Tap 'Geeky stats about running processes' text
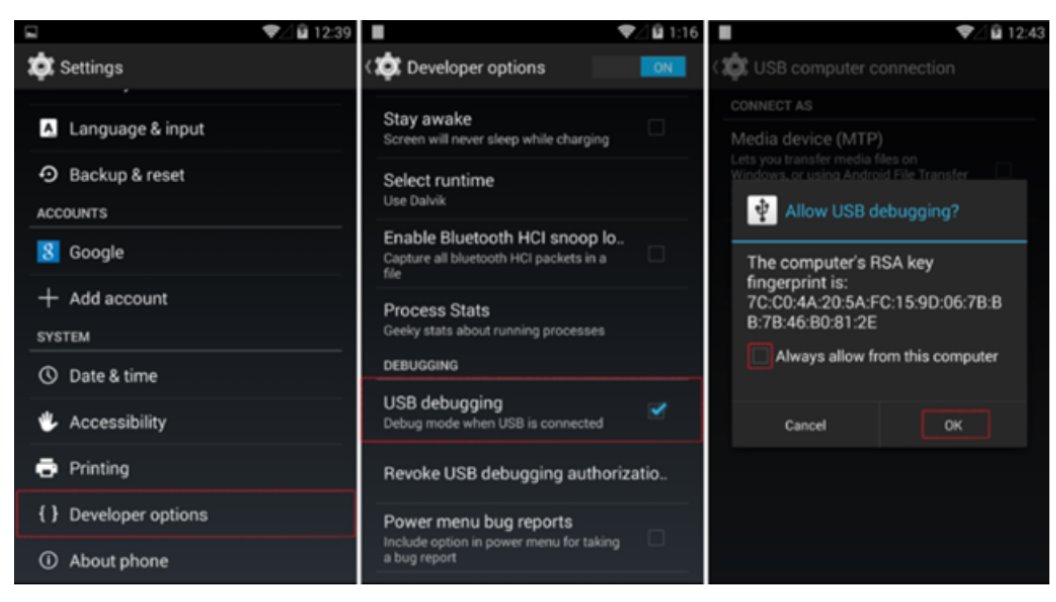Viewport: 1056px width, 602px height. click(494, 331)
